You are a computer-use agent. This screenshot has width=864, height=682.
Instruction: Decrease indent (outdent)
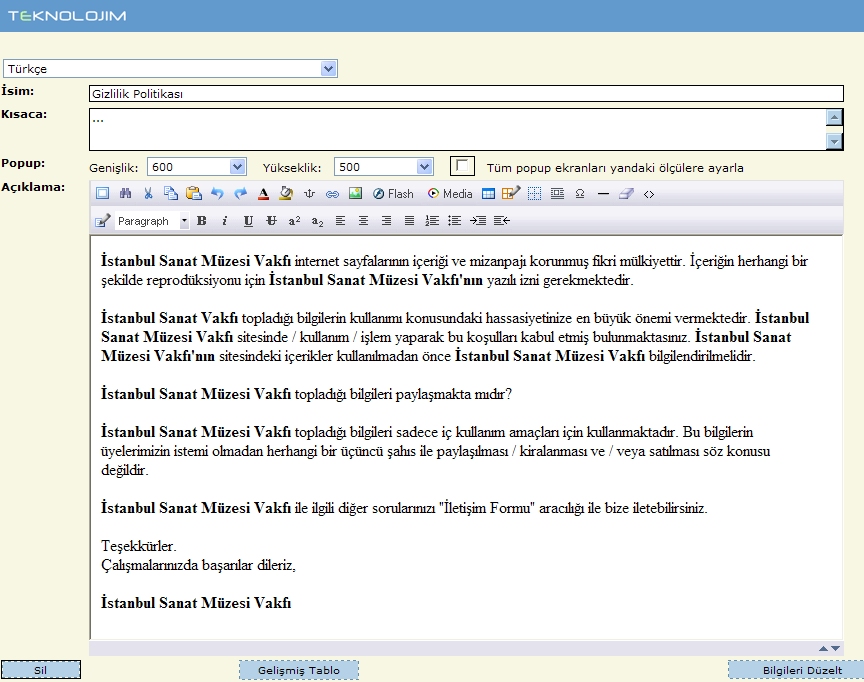click(501, 220)
